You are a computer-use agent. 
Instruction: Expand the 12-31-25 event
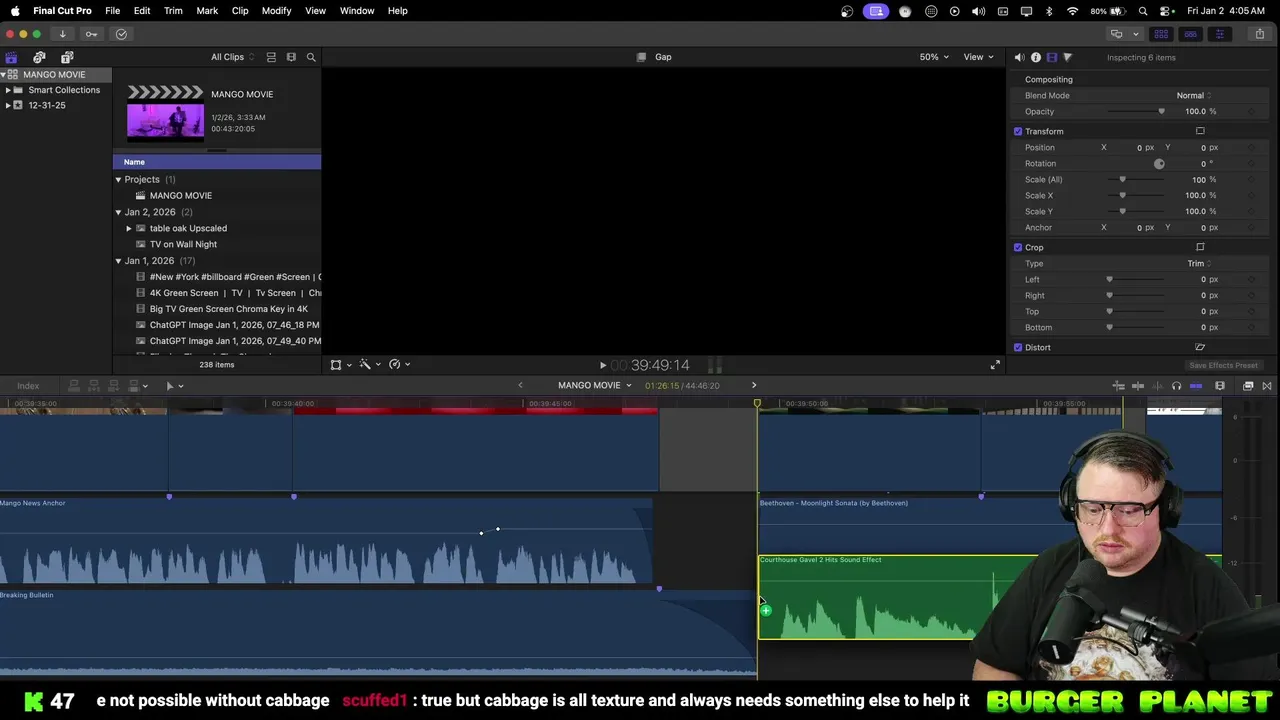[x=8, y=105]
